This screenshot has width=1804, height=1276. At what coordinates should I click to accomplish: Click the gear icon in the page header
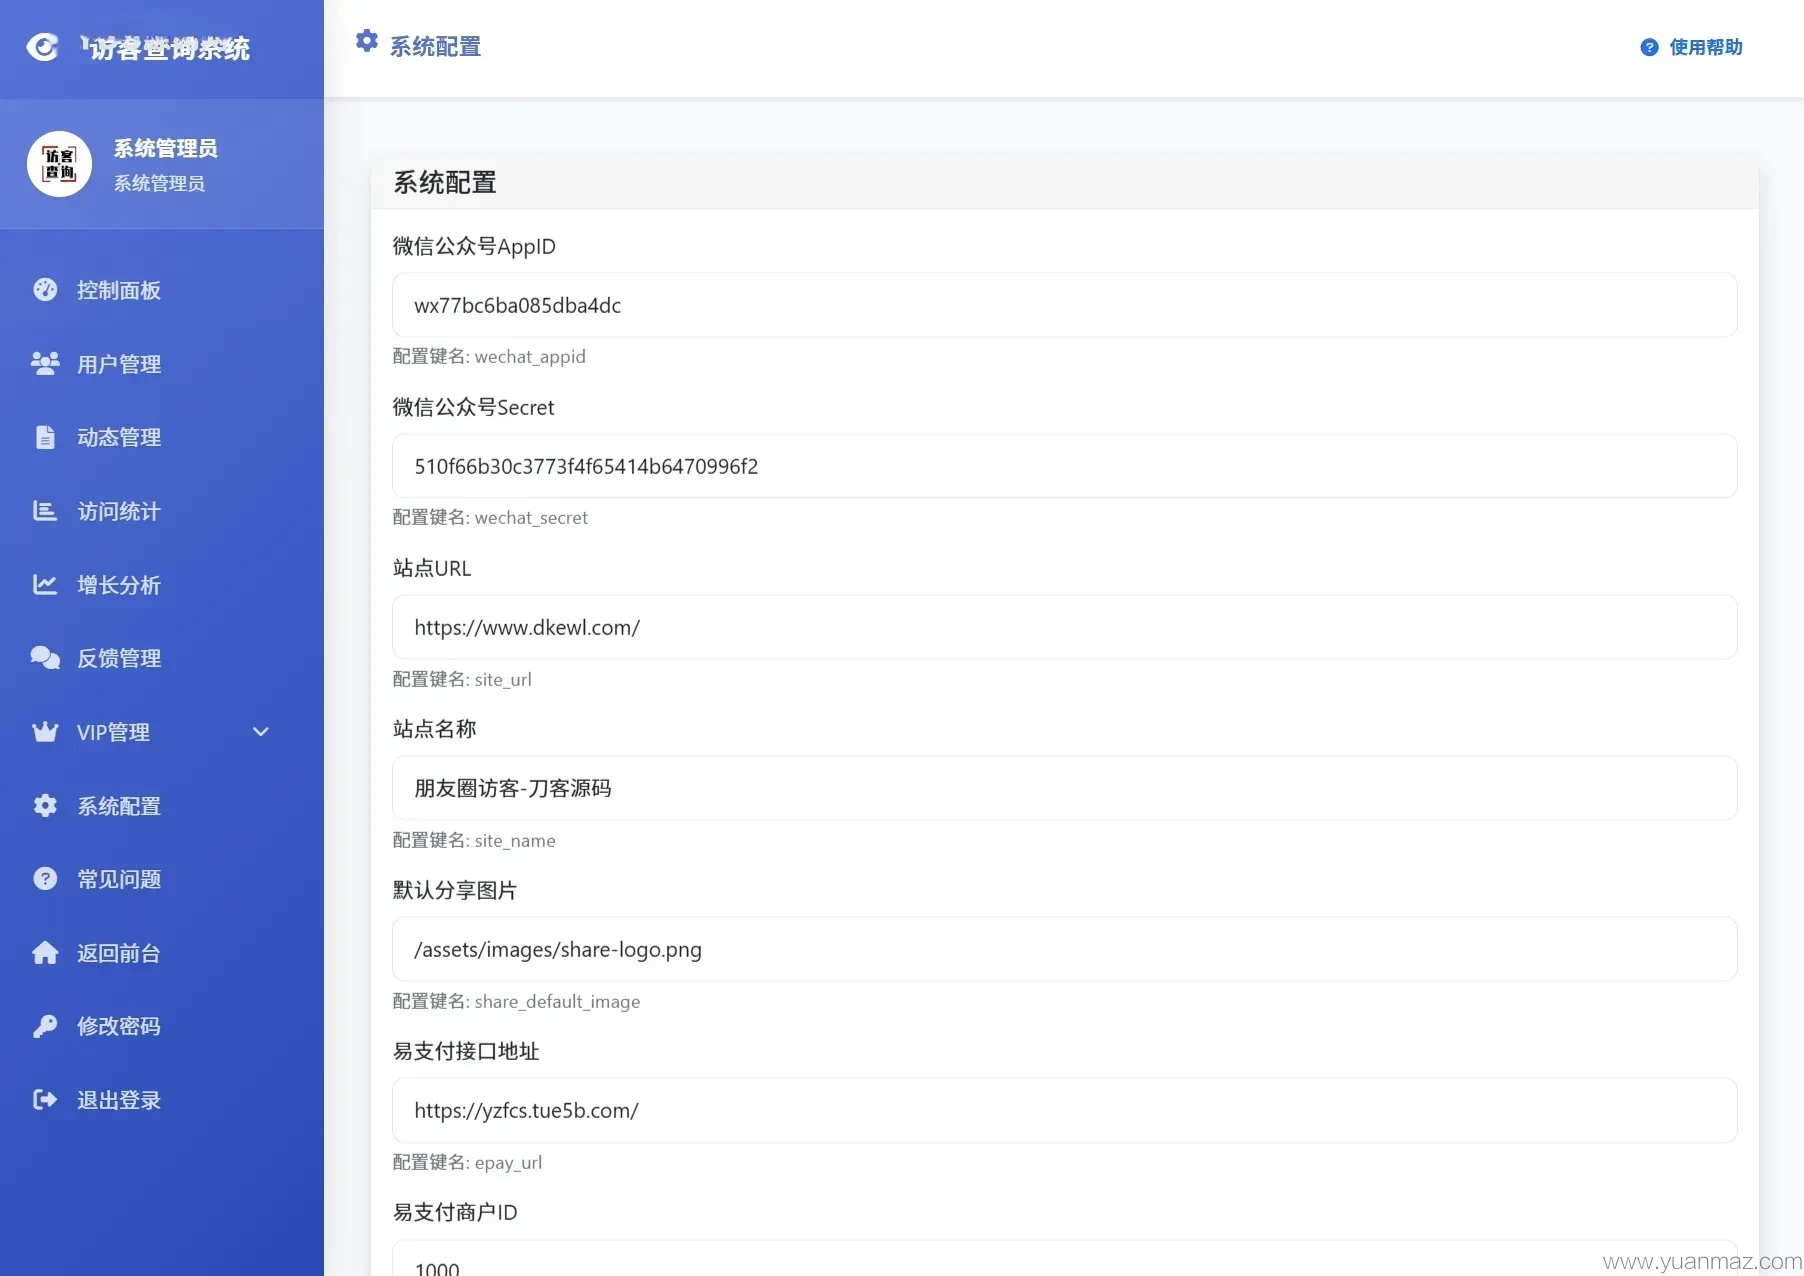pos(367,41)
